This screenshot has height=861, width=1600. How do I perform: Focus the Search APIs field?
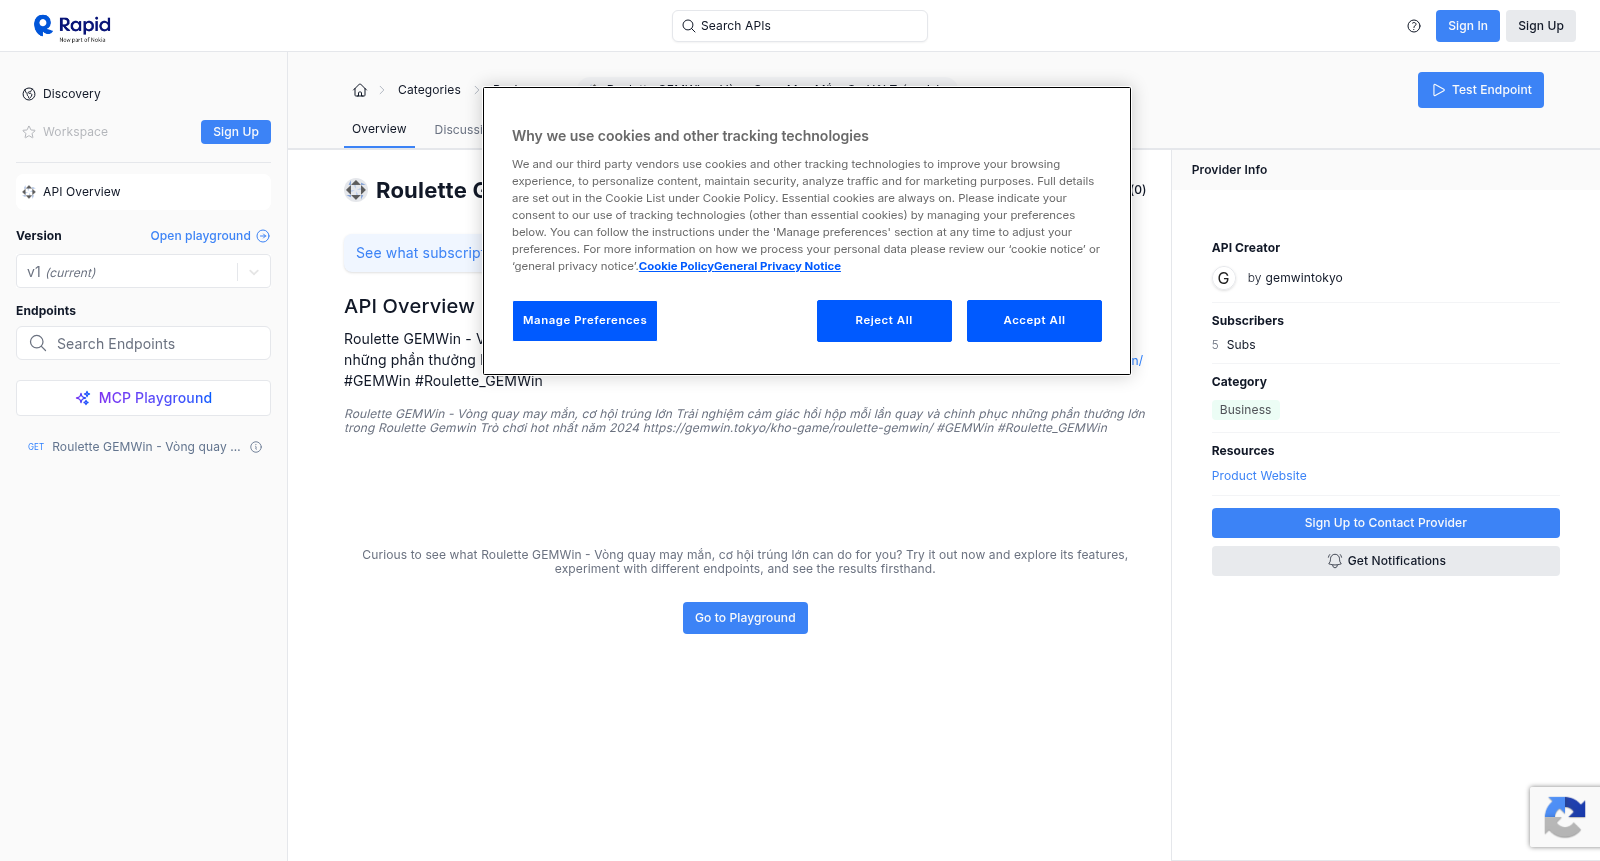(x=800, y=26)
